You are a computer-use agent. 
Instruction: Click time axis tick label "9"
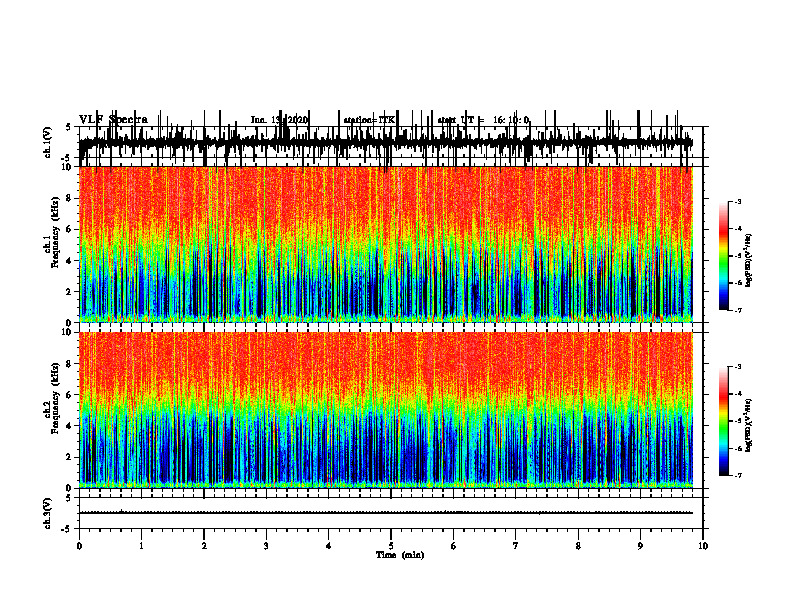640,546
